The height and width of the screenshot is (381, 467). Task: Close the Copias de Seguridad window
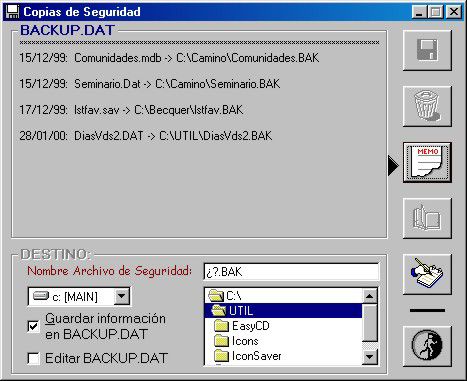tap(454, 12)
